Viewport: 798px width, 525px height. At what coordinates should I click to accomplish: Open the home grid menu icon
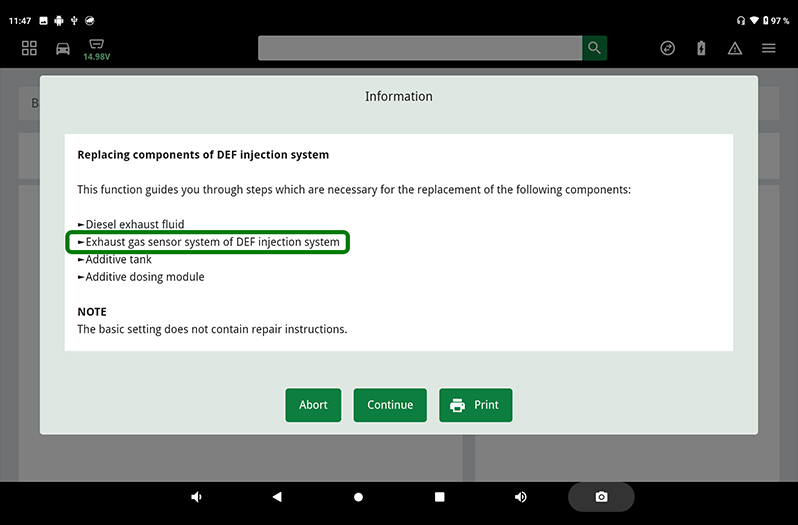coord(29,48)
